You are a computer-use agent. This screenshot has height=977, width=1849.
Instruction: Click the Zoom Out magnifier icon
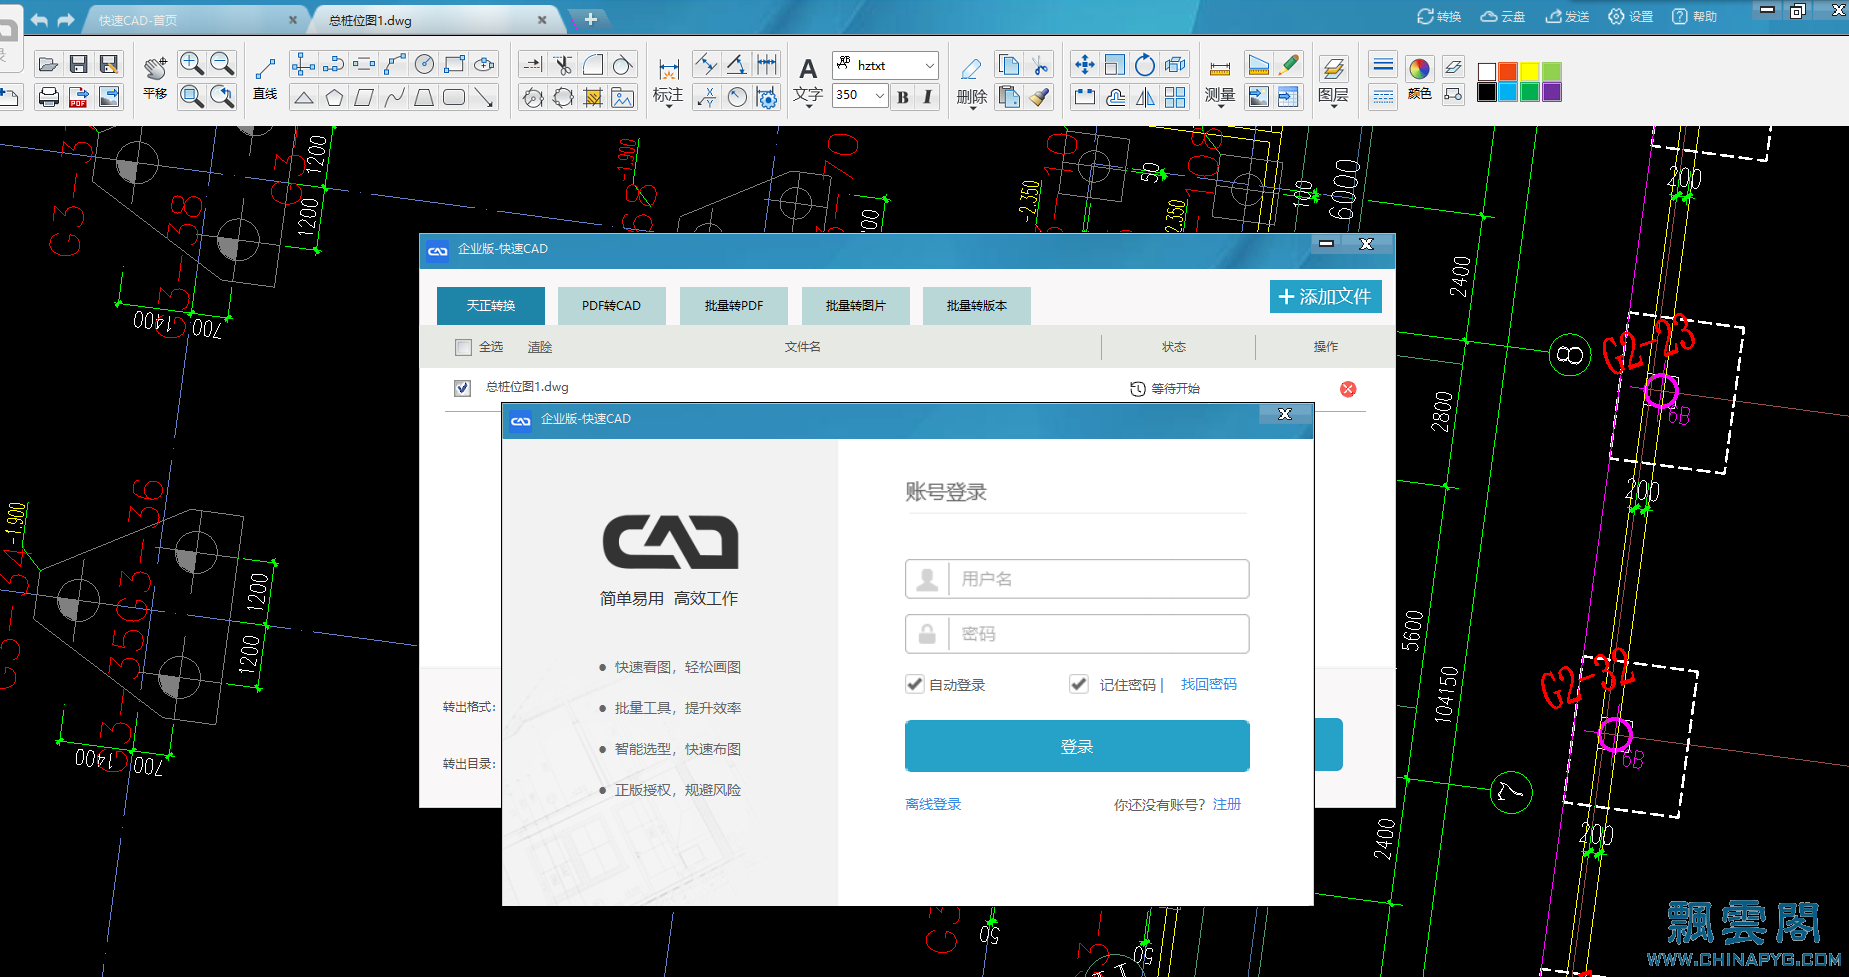point(222,64)
